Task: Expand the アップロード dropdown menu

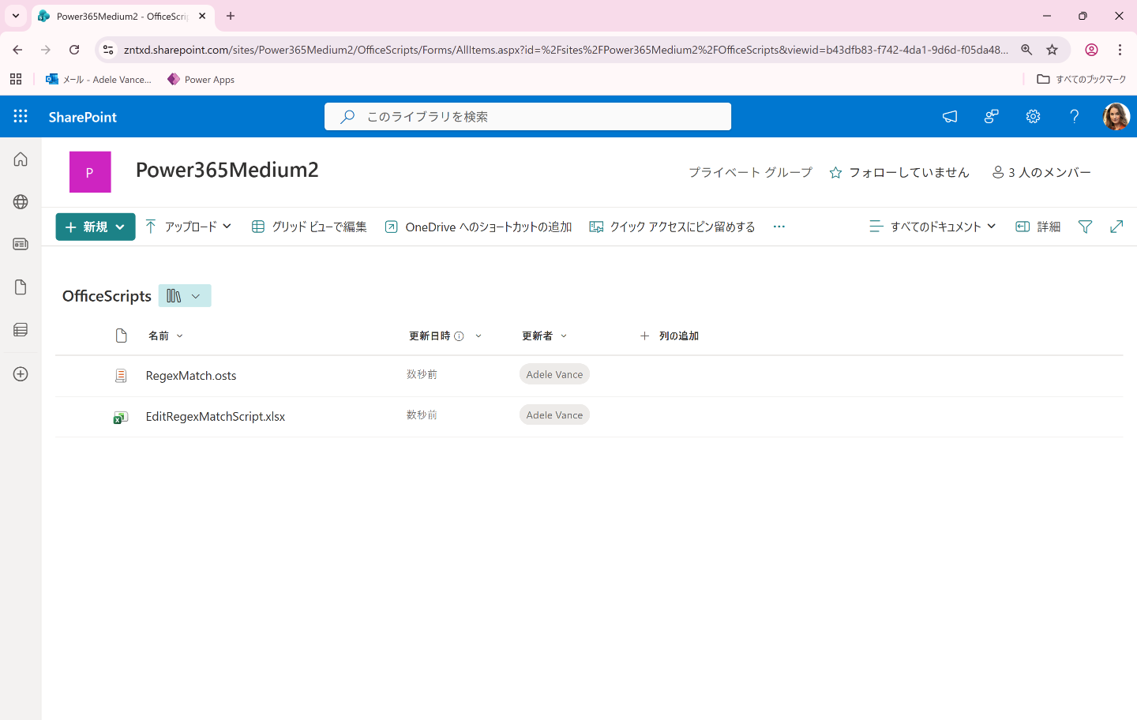Action: tap(188, 227)
